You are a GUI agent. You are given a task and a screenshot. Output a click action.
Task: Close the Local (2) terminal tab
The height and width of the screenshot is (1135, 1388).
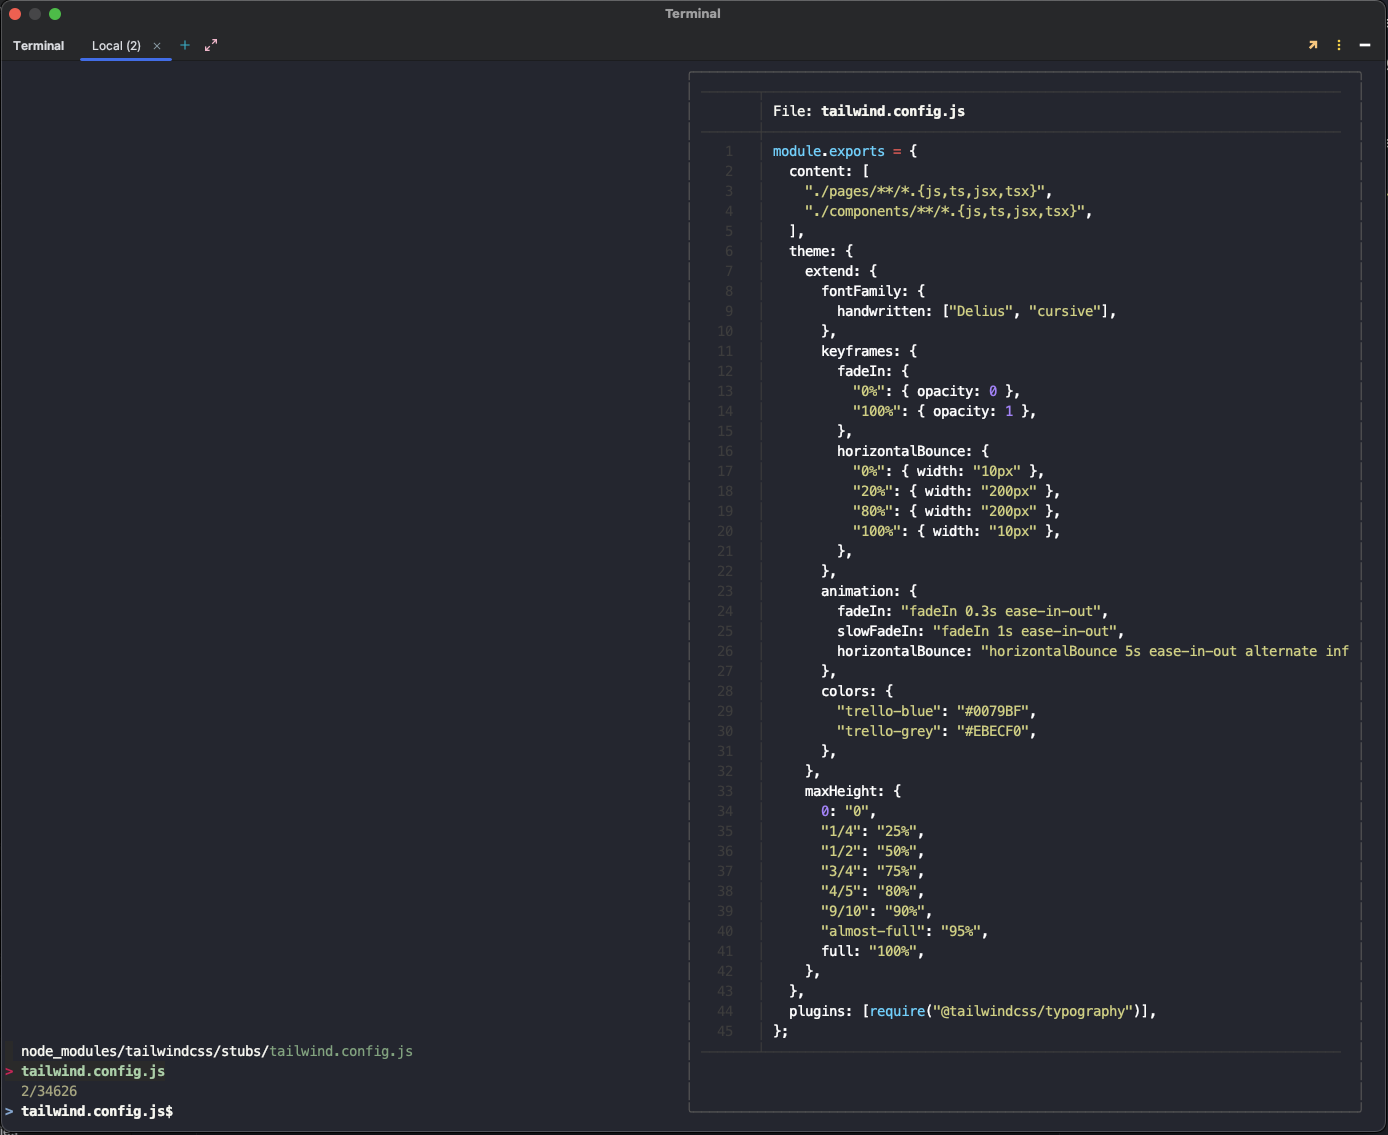point(157,46)
